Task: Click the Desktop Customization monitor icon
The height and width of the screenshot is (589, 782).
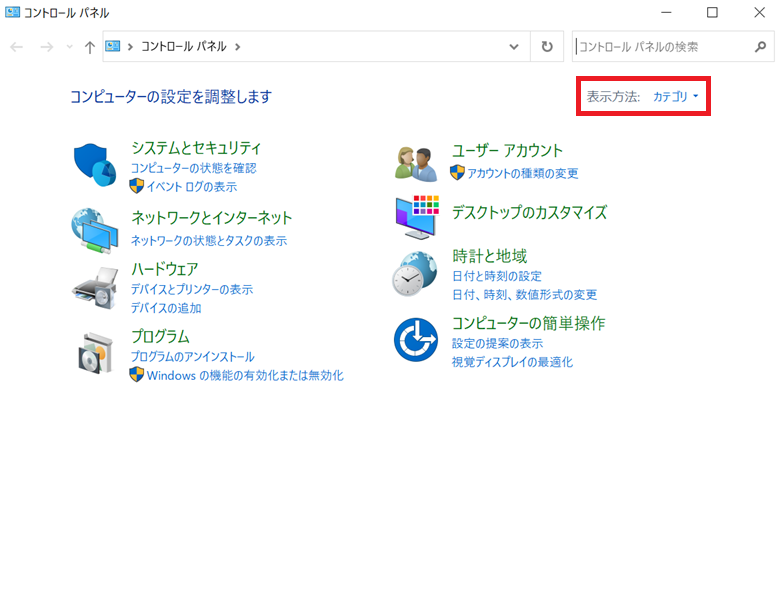Action: pos(416,215)
